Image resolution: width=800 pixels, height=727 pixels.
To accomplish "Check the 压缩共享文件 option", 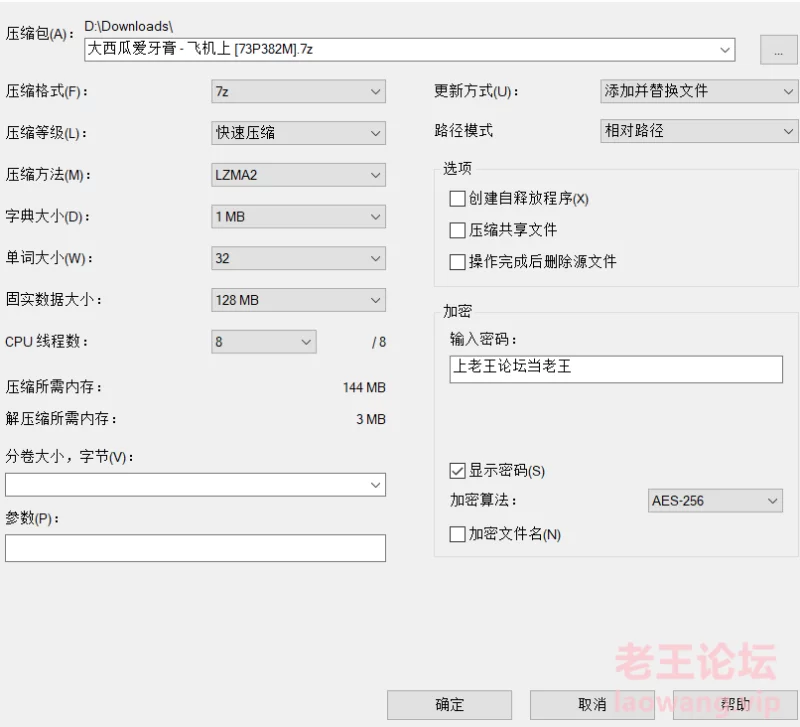I will coord(458,230).
